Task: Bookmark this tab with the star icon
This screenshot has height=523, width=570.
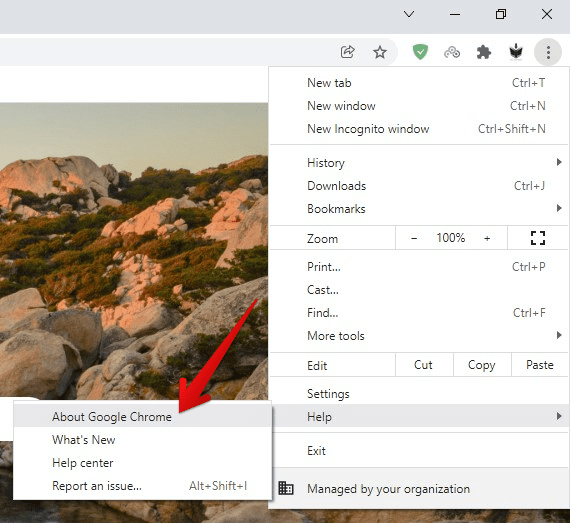Action: pos(380,52)
